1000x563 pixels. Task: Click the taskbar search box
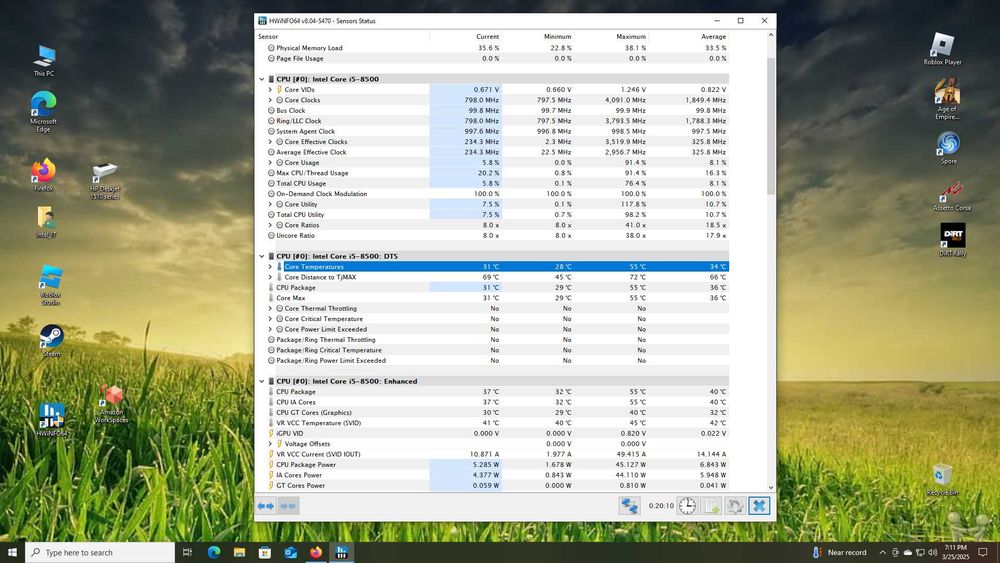100,552
